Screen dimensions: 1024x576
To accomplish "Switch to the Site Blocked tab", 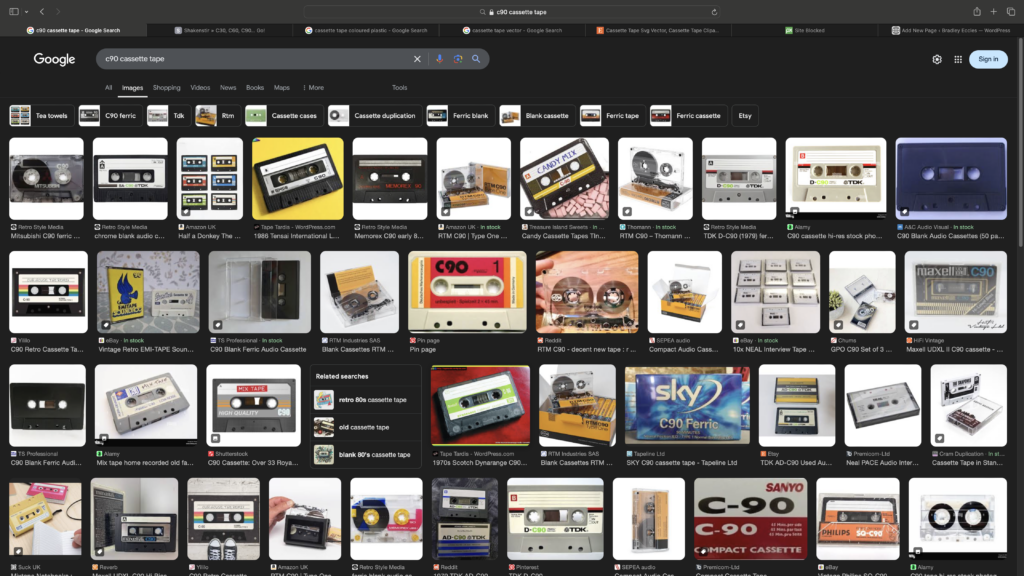I will click(805, 30).
